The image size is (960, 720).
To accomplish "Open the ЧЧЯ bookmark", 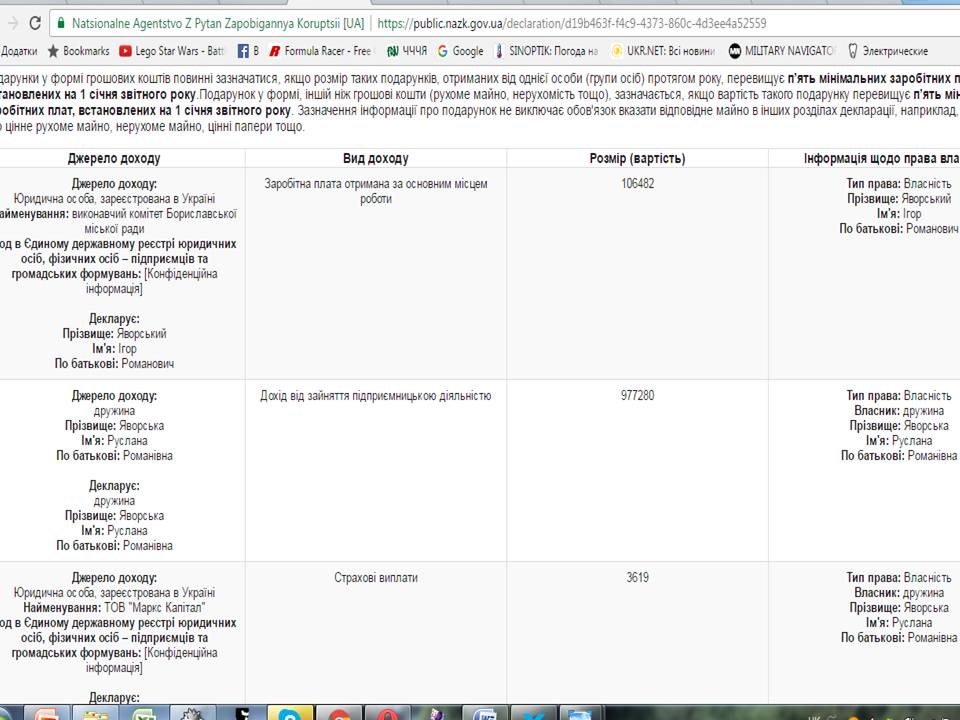I will click(x=407, y=51).
